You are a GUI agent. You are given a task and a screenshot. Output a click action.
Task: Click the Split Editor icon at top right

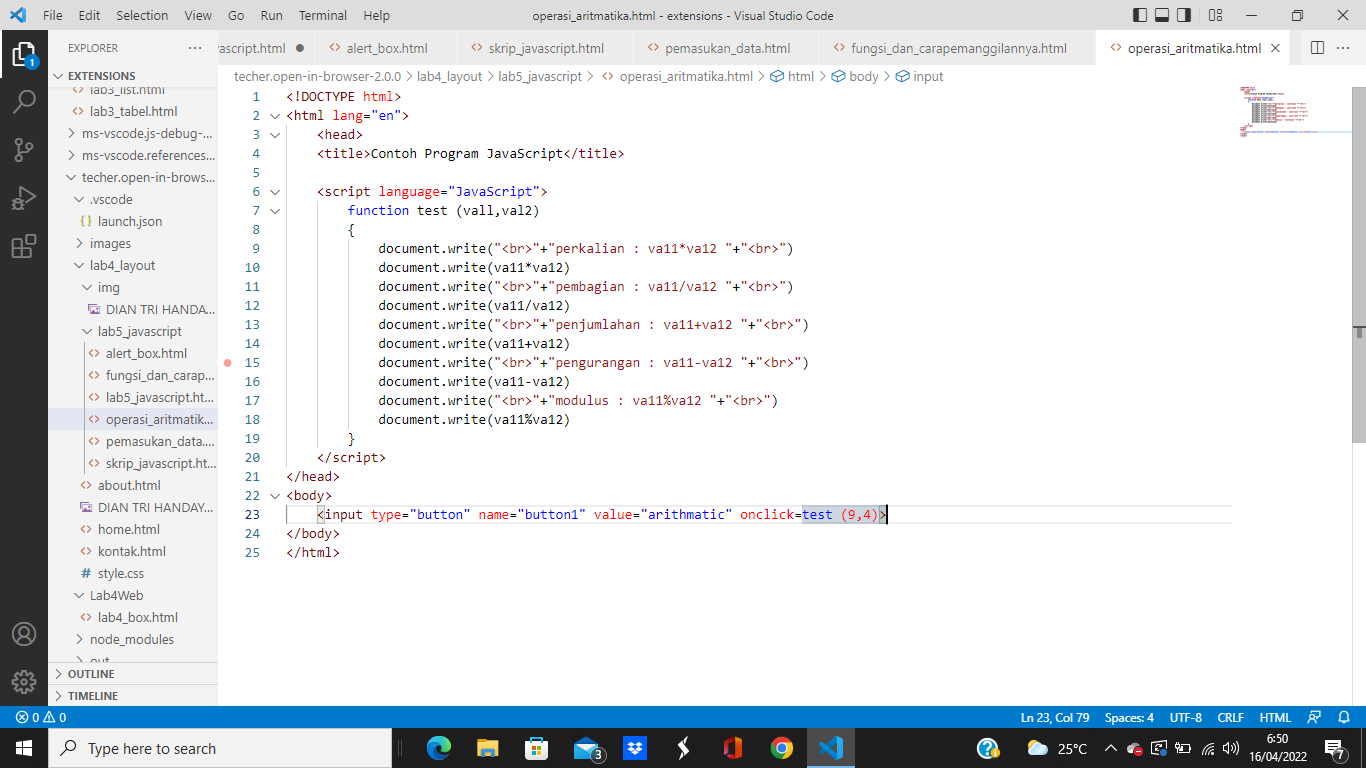tap(1317, 47)
